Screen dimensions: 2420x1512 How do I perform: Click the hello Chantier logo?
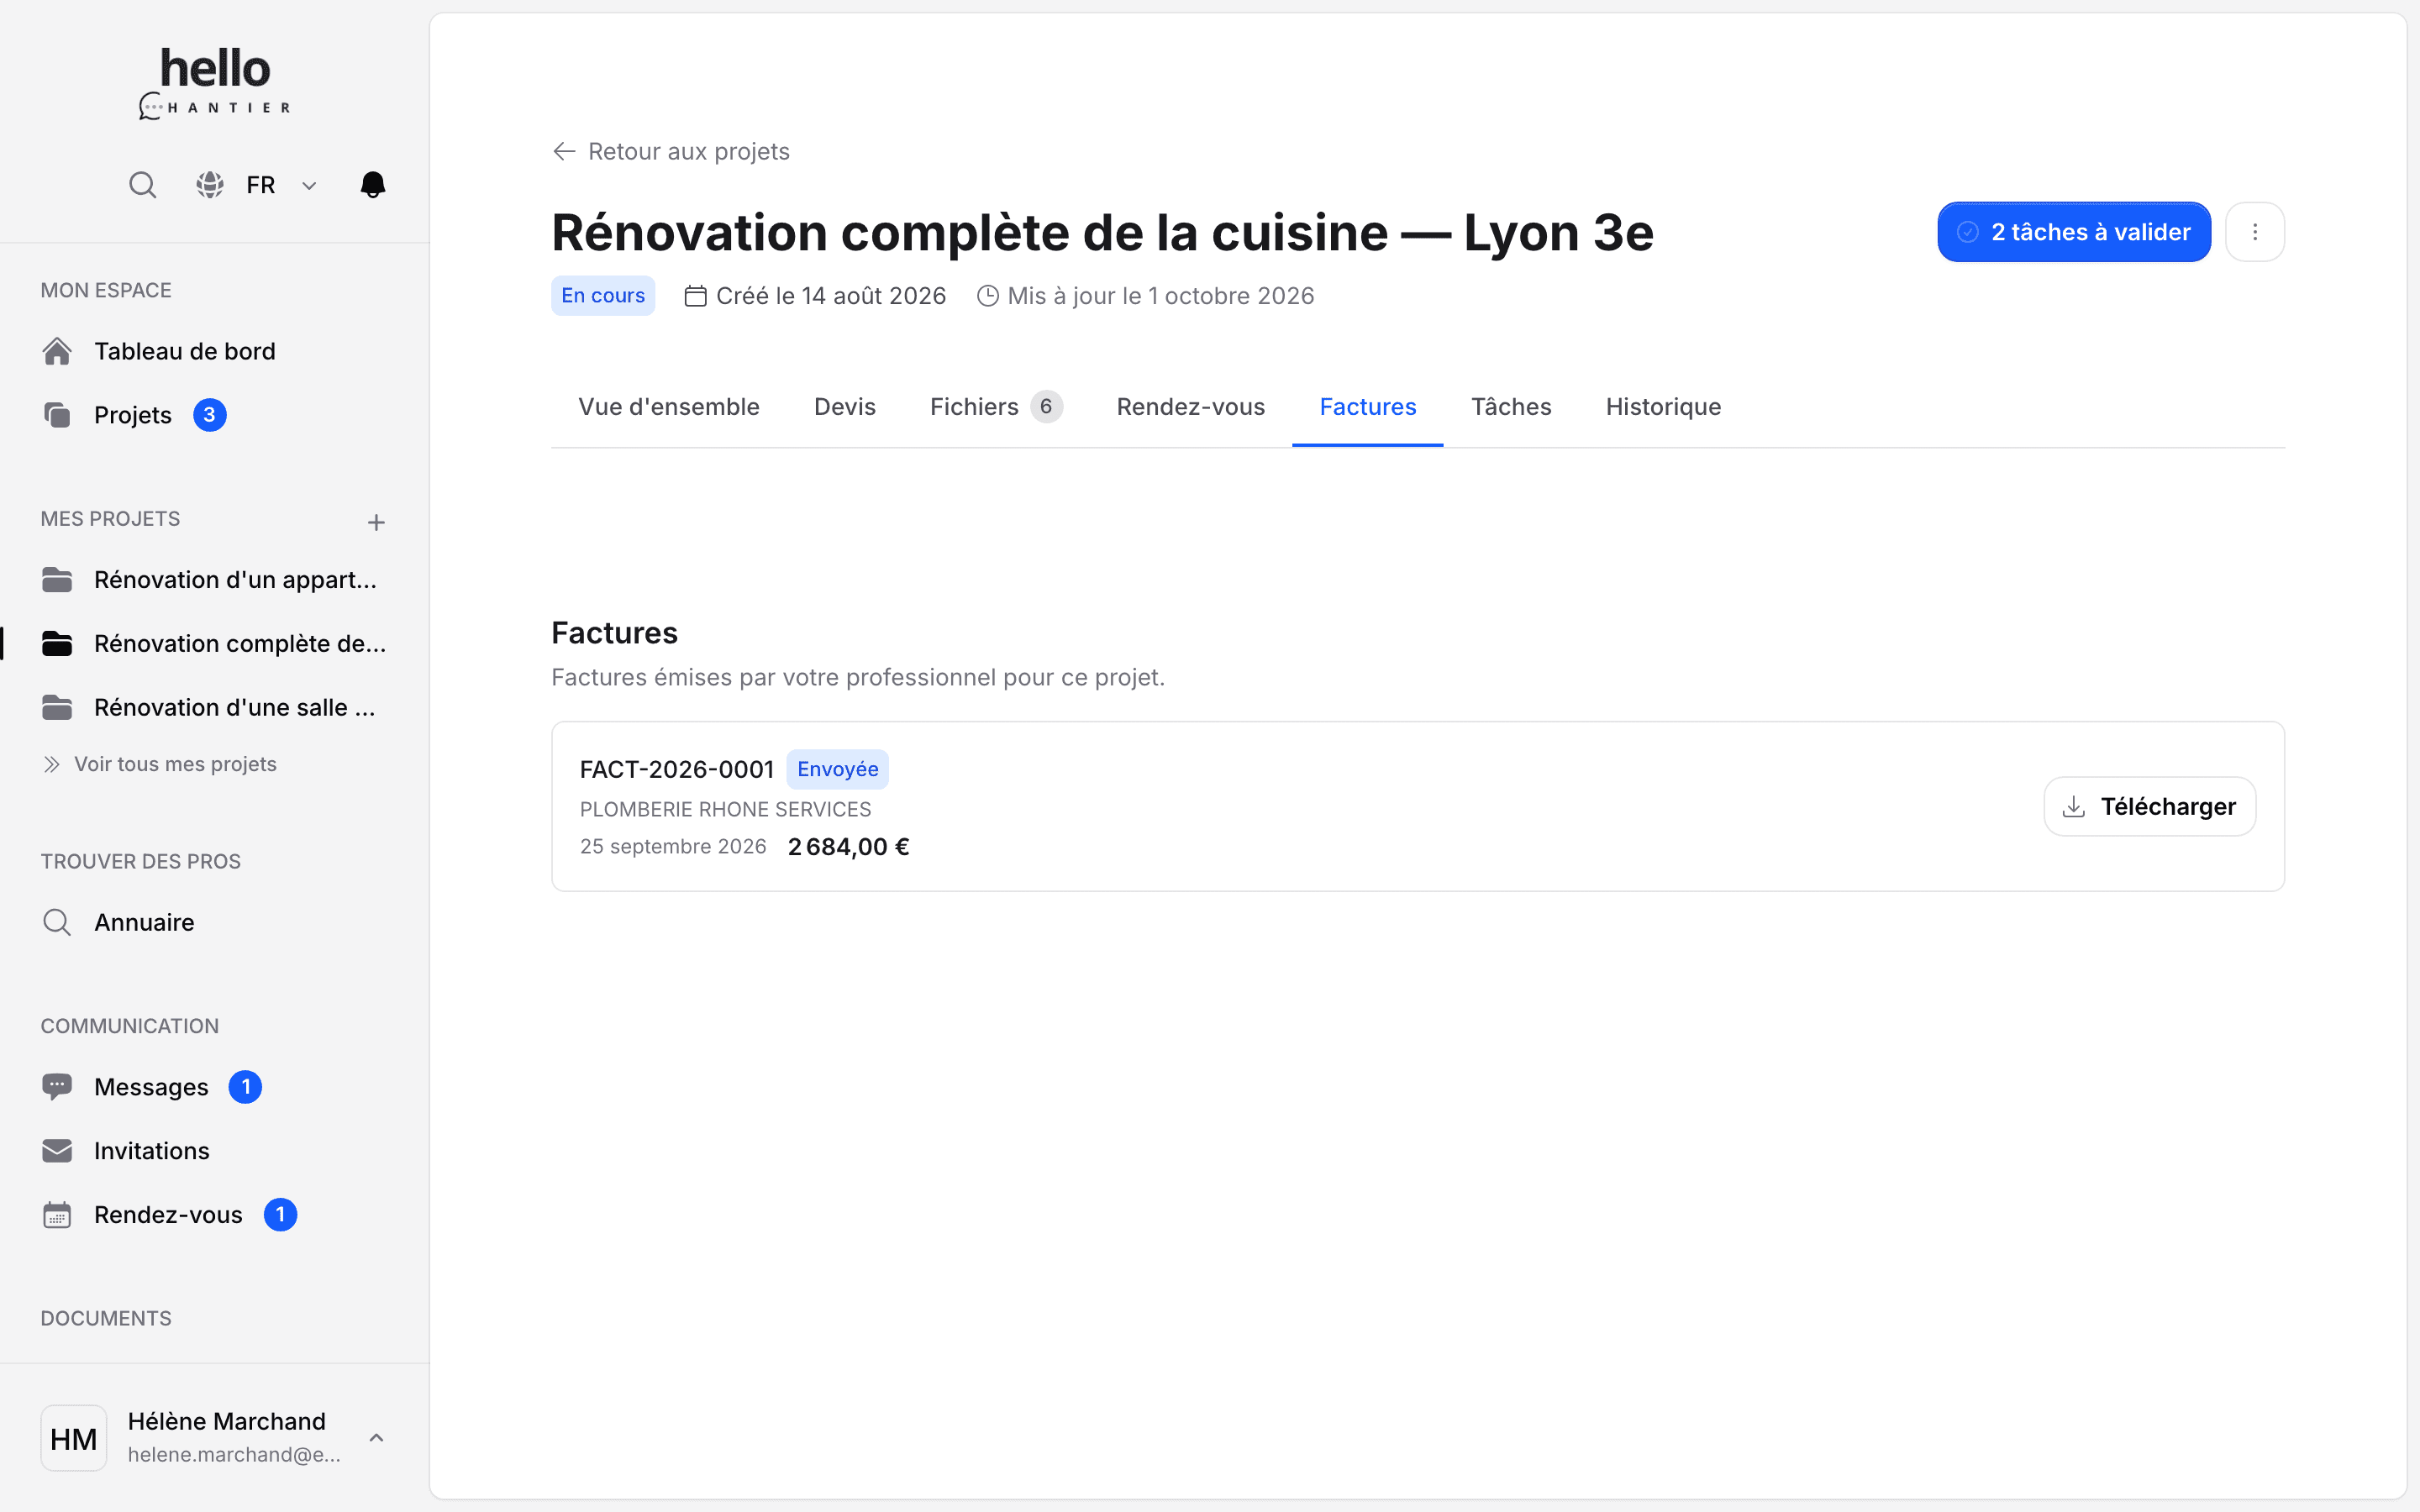click(x=215, y=84)
